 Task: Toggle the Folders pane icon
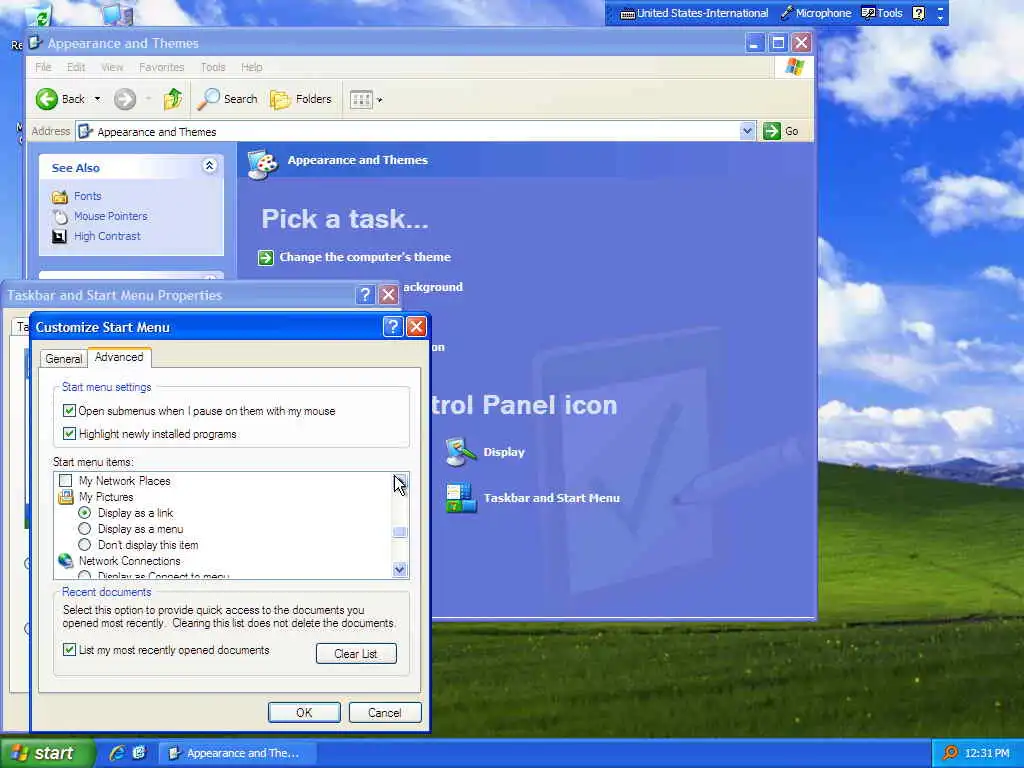pyautogui.click(x=281, y=99)
